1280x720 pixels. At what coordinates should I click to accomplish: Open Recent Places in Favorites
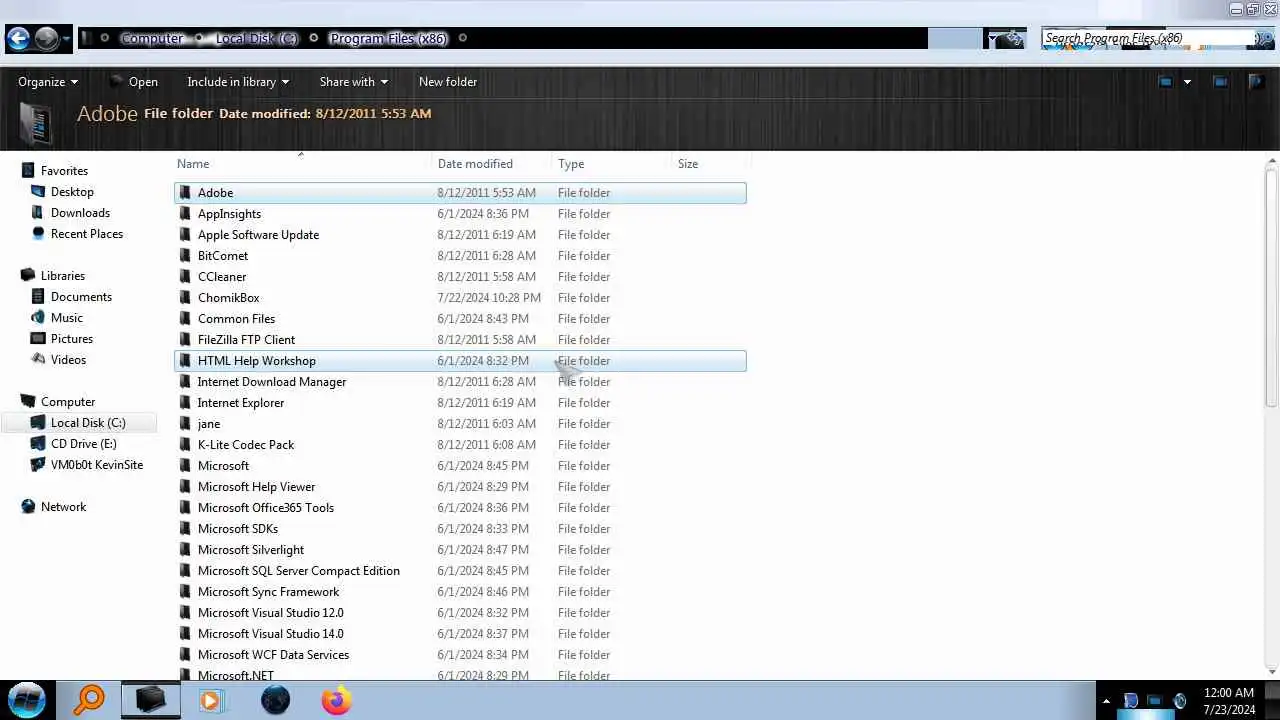click(87, 234)
